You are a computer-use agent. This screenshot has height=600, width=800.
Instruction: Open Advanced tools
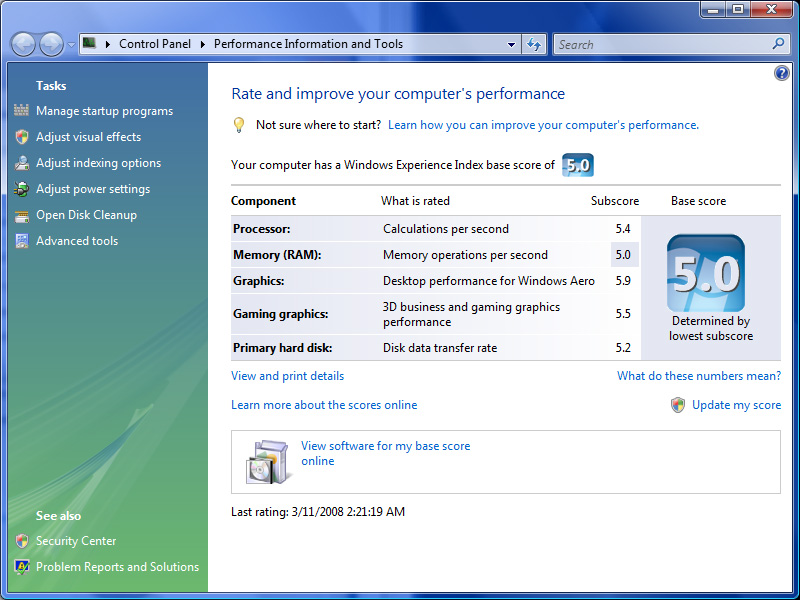[x=77, y=241]
